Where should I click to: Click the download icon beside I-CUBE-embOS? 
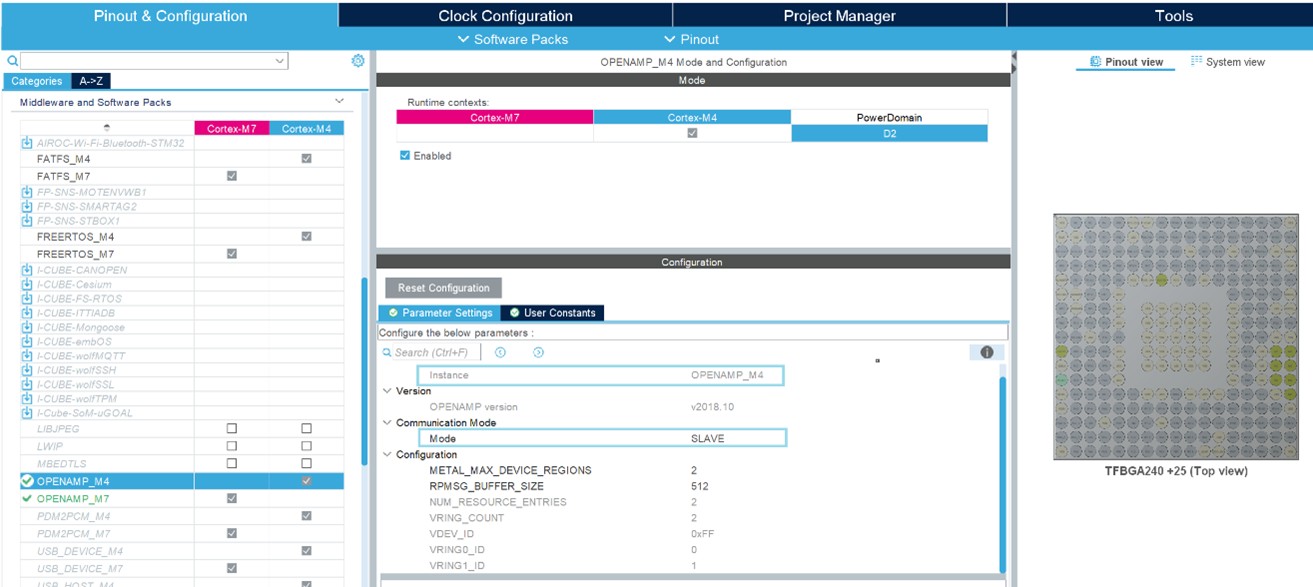tap(27, 342)
